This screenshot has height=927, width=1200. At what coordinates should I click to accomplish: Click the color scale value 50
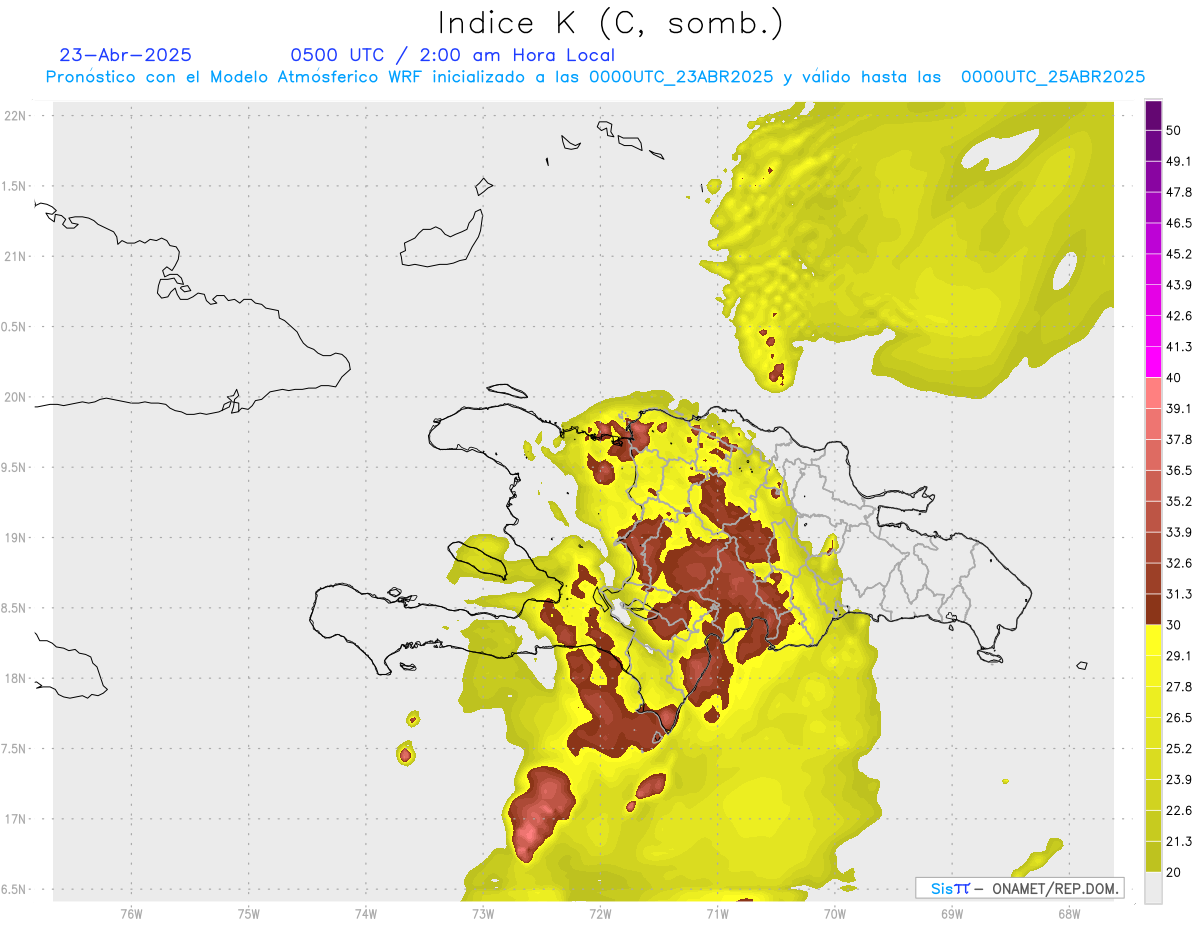pyautogui.click(x=1175, y=130)
